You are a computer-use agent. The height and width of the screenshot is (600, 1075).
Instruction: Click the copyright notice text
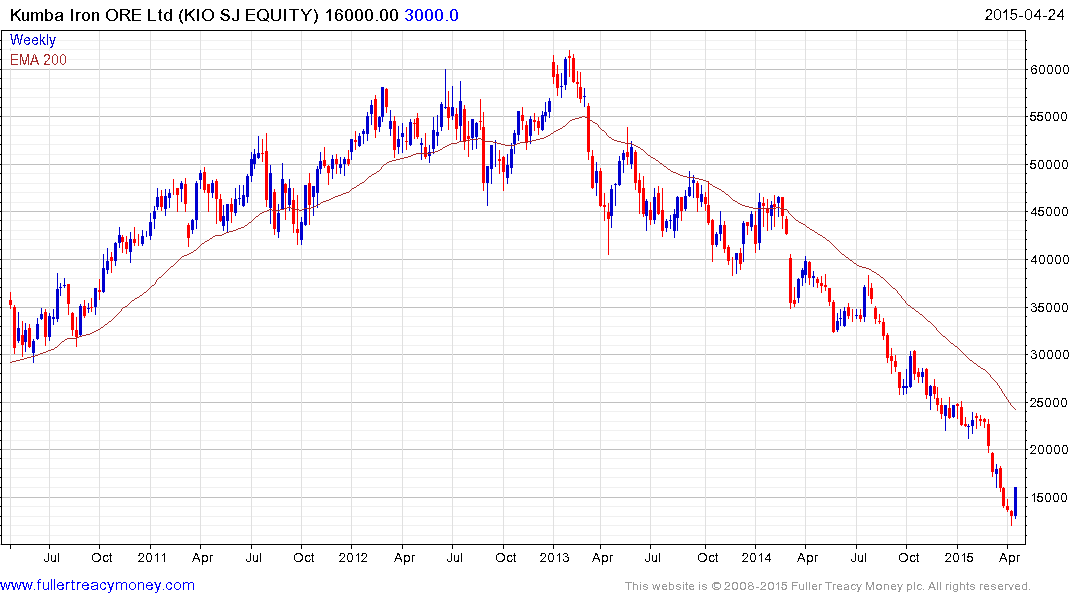(828, 586)
